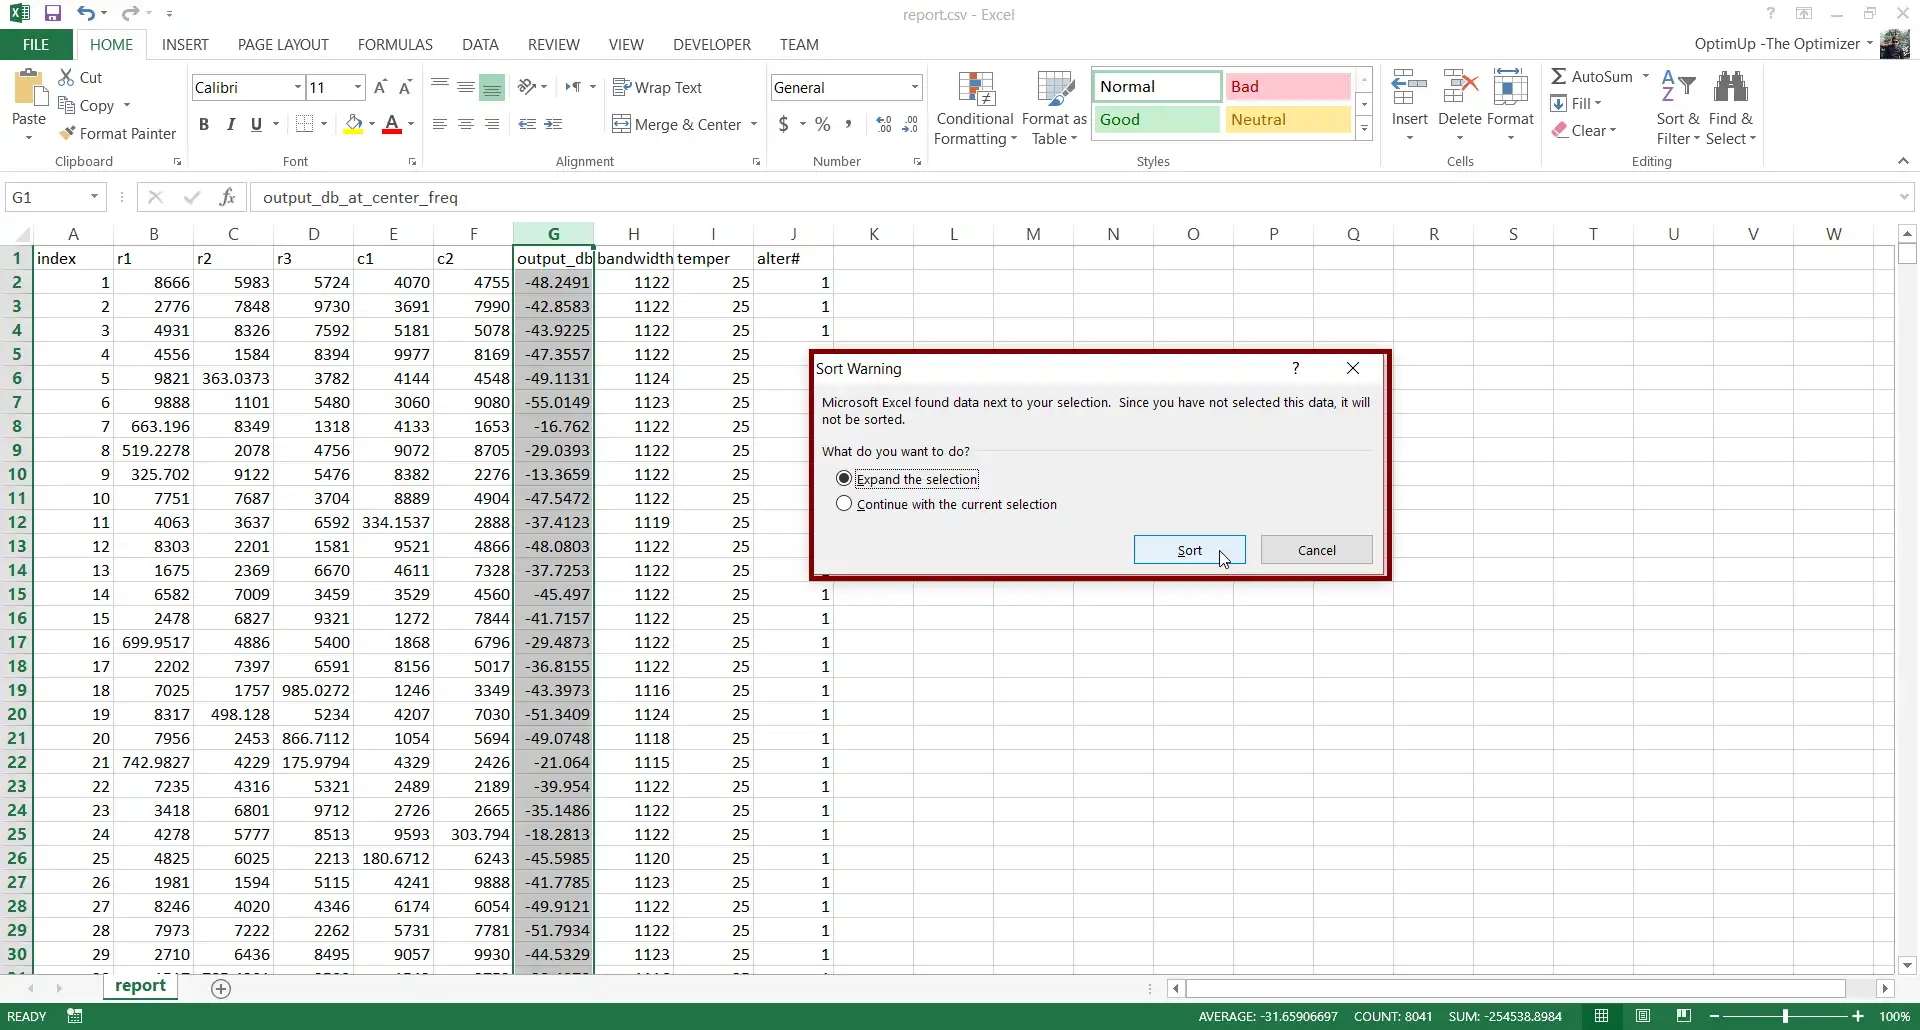Toggle Wrap Text
This screenshot has width=1920, height=1030.
click(x=657, y=87)
